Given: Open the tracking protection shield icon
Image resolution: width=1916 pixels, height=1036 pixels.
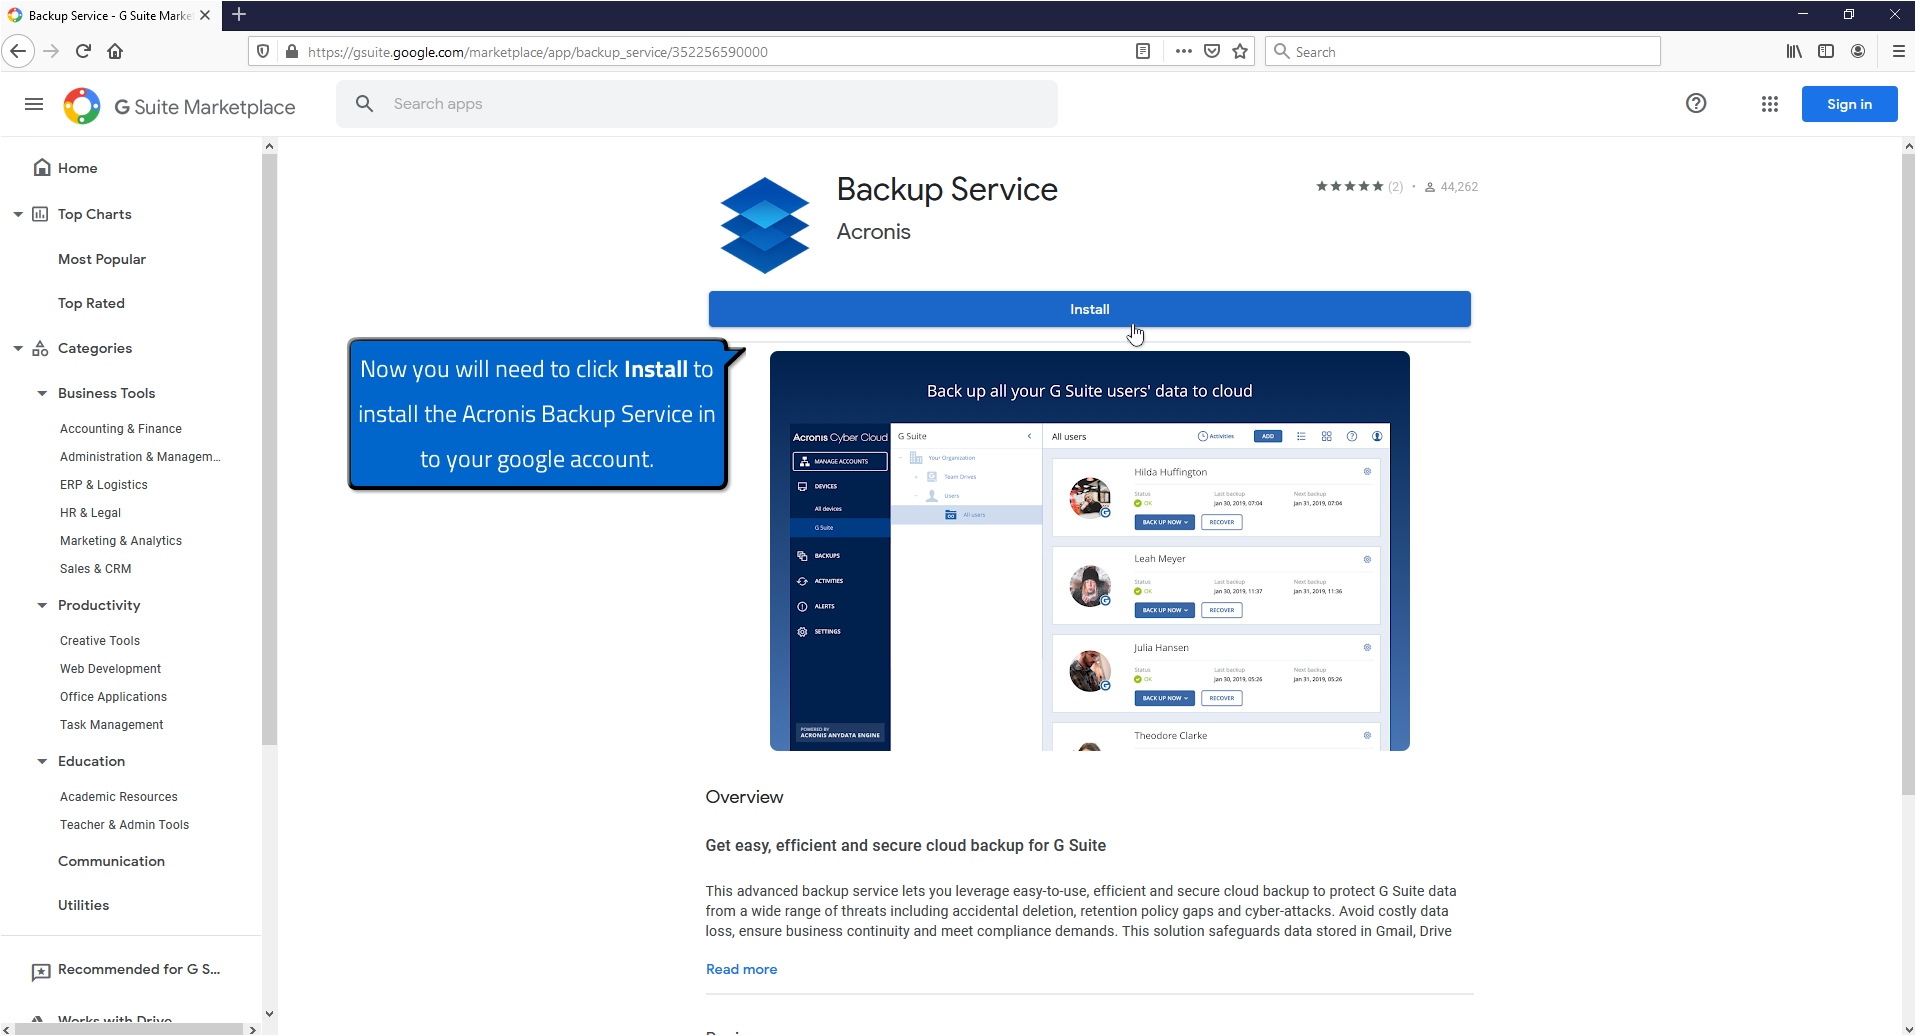Looking at the screenshot, I should click(263, 52).
